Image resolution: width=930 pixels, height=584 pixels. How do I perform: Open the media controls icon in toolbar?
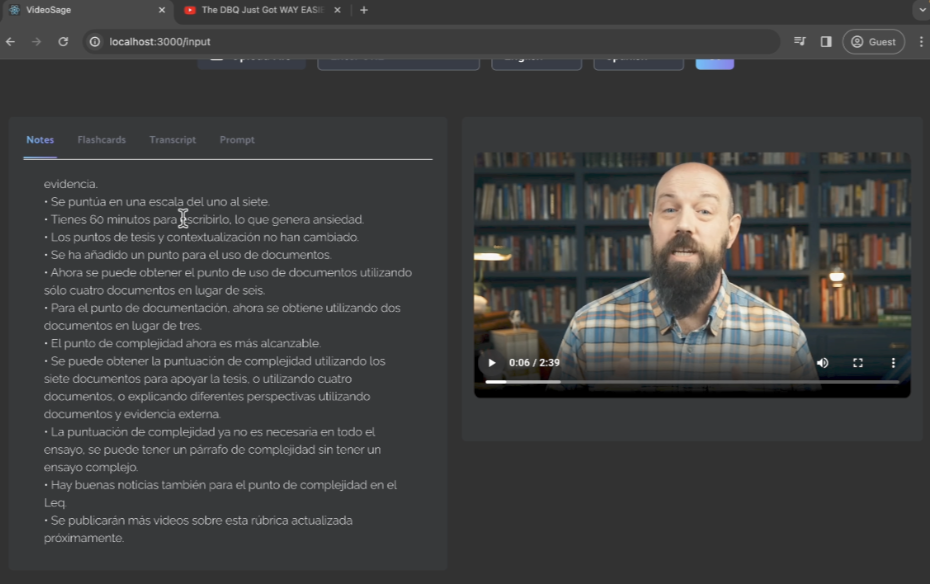(x=800, y=42)
